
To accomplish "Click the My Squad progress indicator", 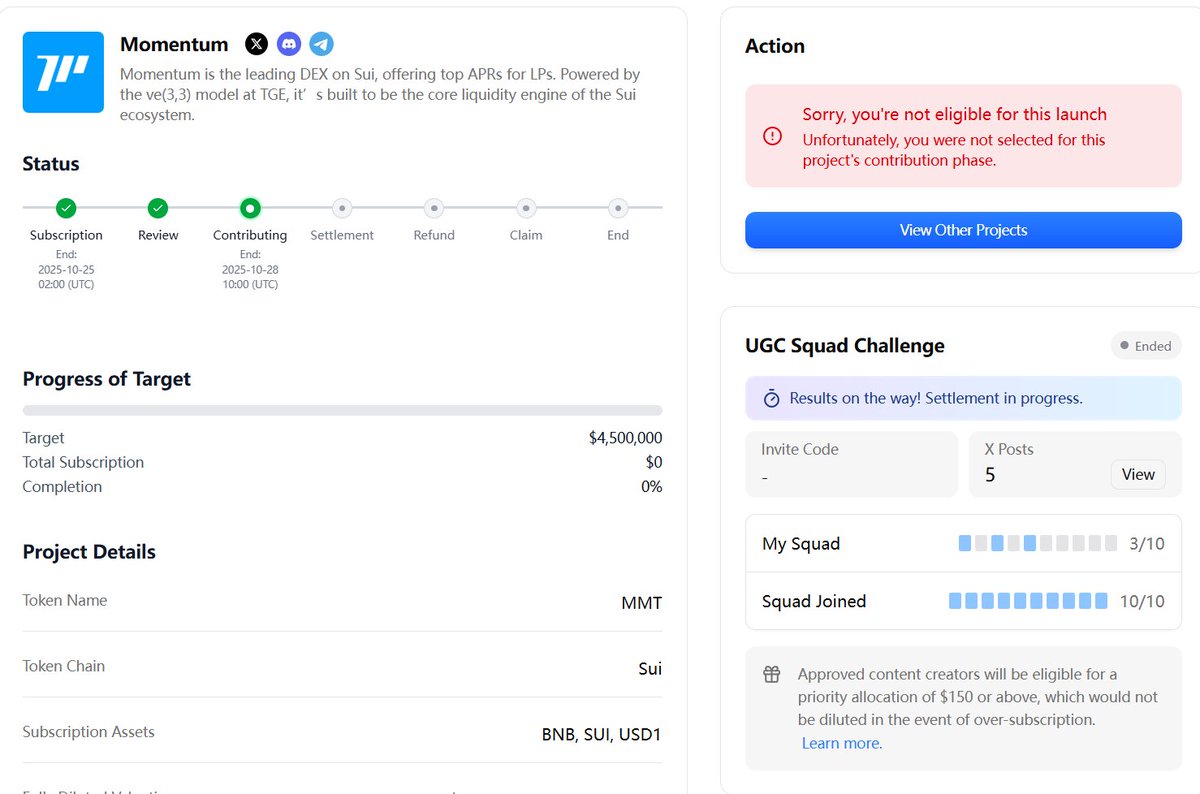I will pyautogui.click(x=1037, y=543).
